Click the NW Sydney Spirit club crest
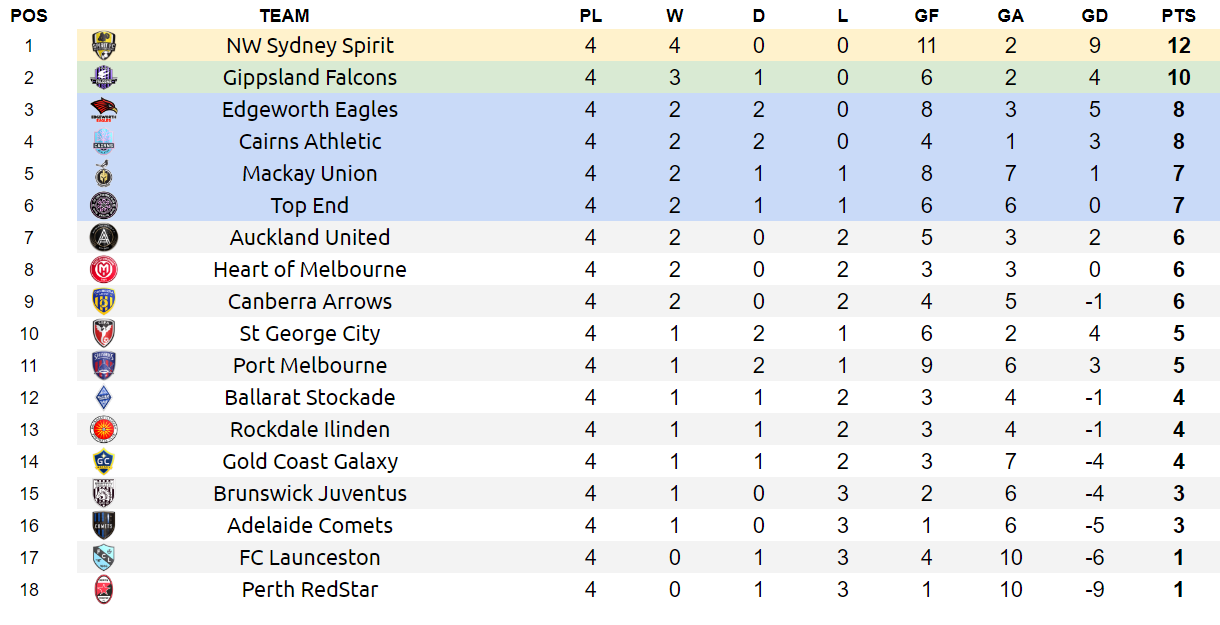Viewport: 1220px width, 625px height. (x=104, y=45)
